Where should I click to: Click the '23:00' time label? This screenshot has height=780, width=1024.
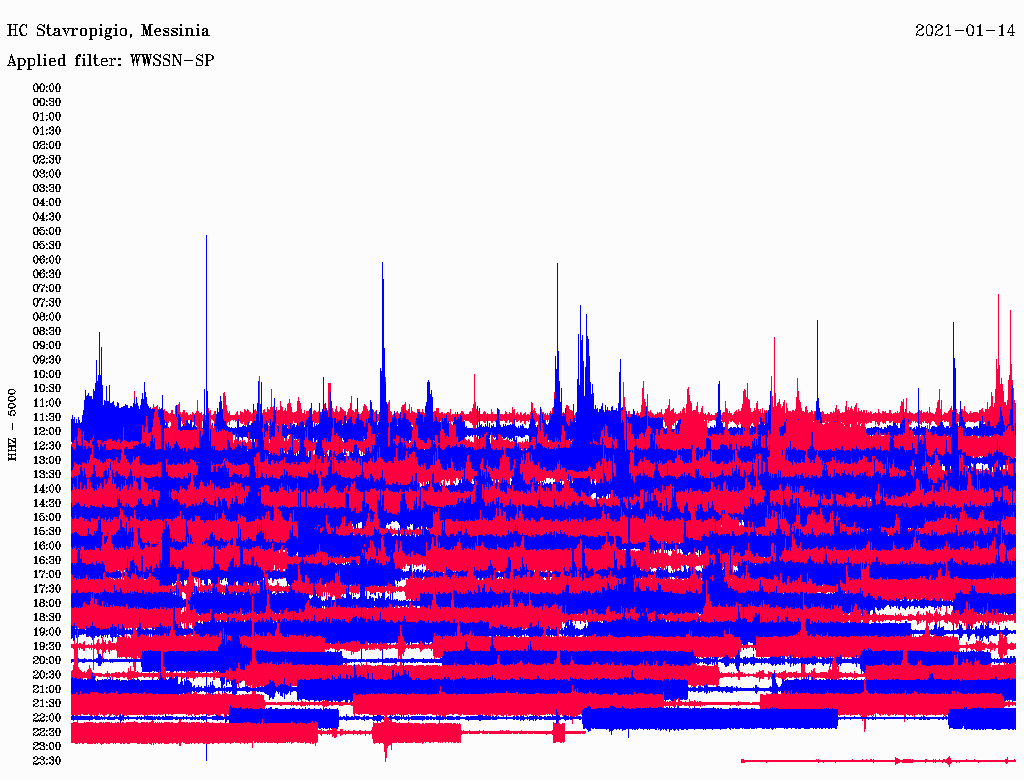47,747
